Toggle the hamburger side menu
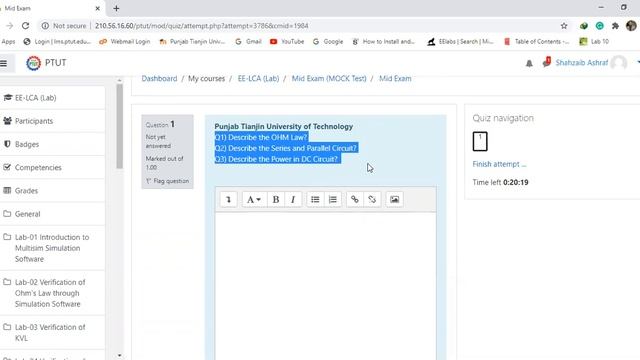Screen dimensions: 640x360 coord(4,63)
